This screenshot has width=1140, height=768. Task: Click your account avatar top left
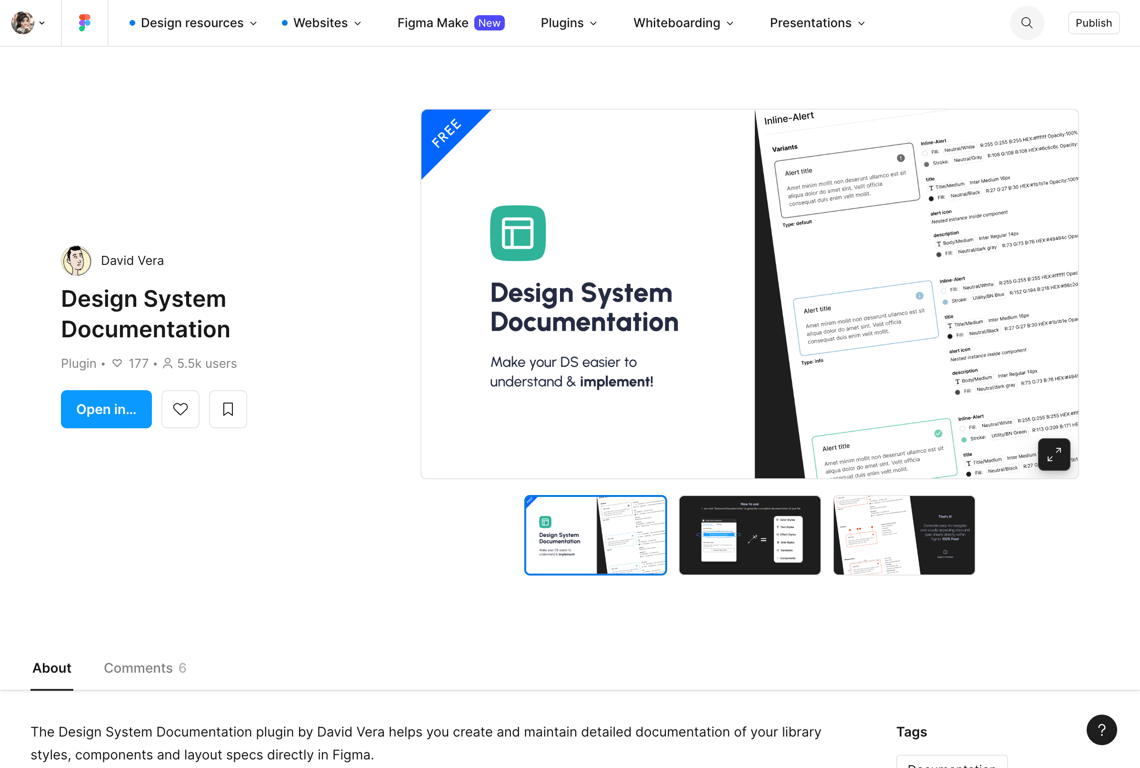click(x=22, y=22)
